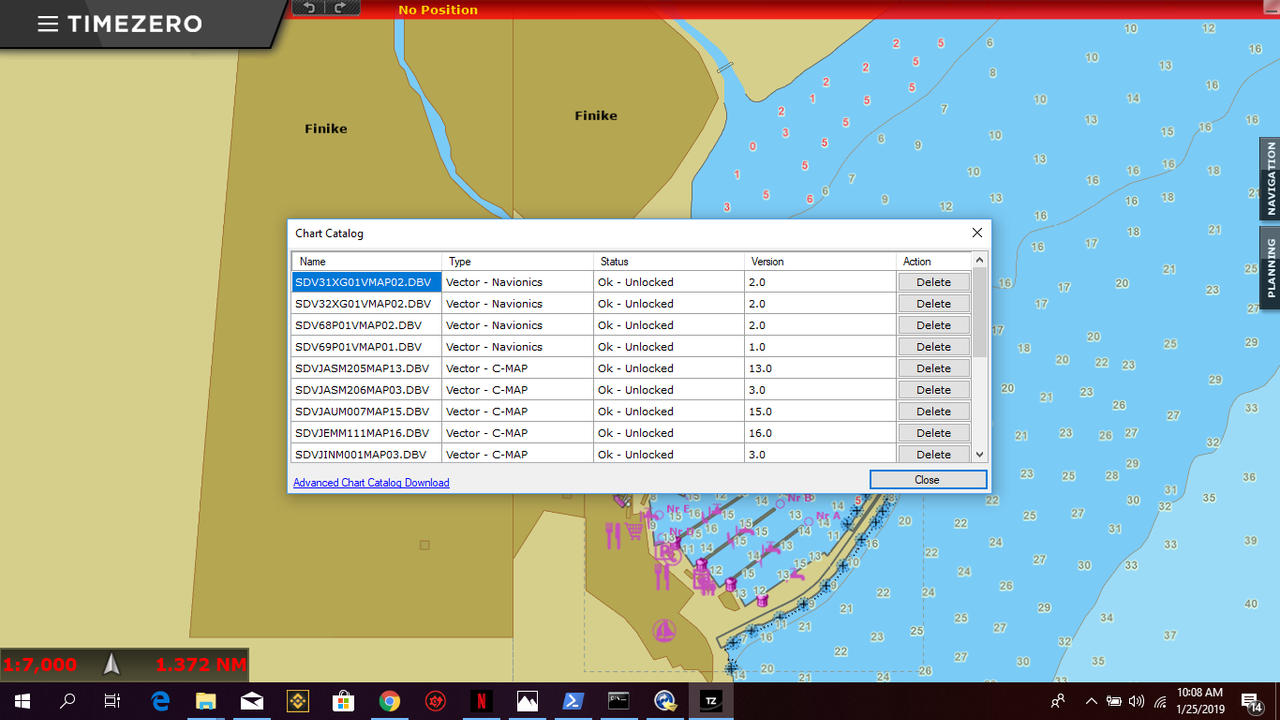Open PowerShell from the taskbar
Viewport: 1280px width, 720px height.
point(573,701)
